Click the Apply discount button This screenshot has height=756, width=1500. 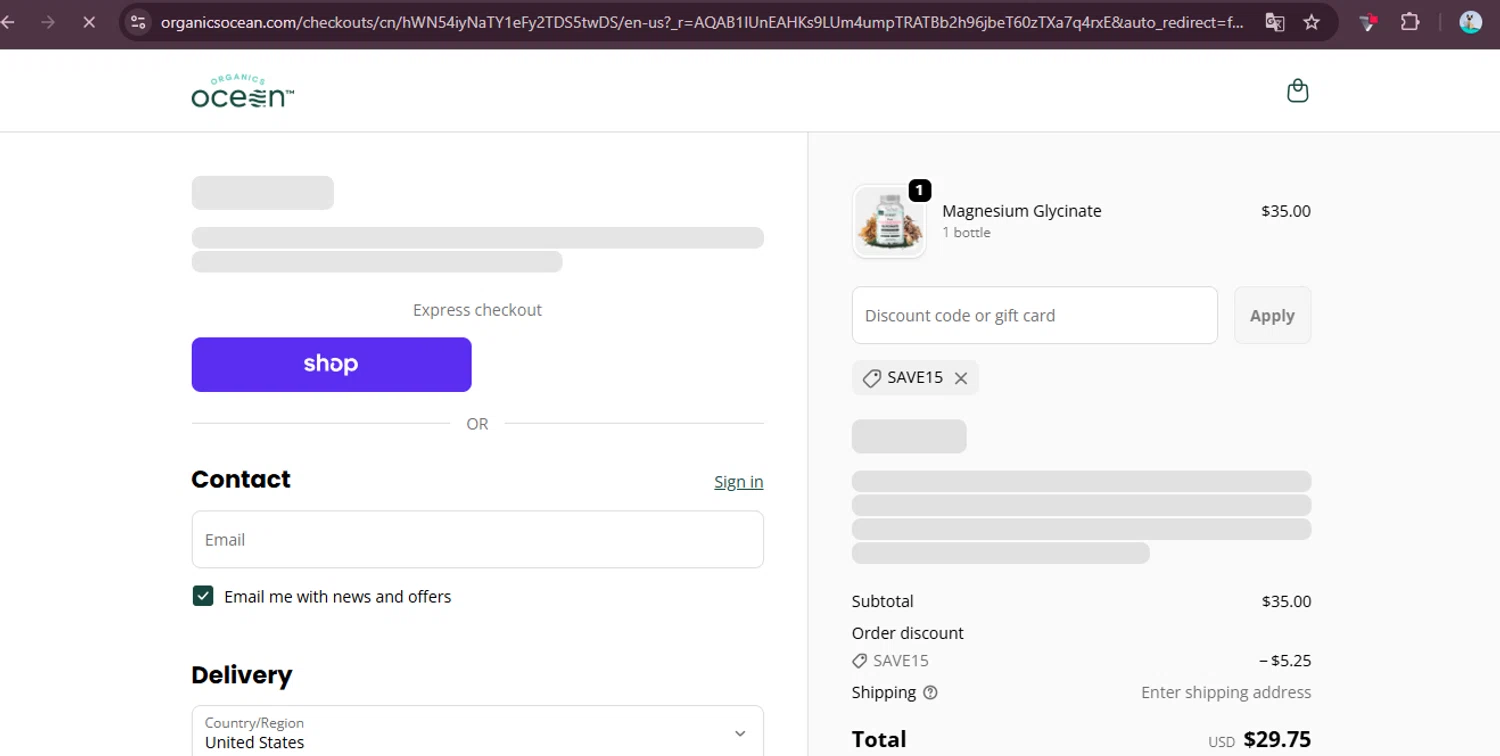pos(1272,315)
